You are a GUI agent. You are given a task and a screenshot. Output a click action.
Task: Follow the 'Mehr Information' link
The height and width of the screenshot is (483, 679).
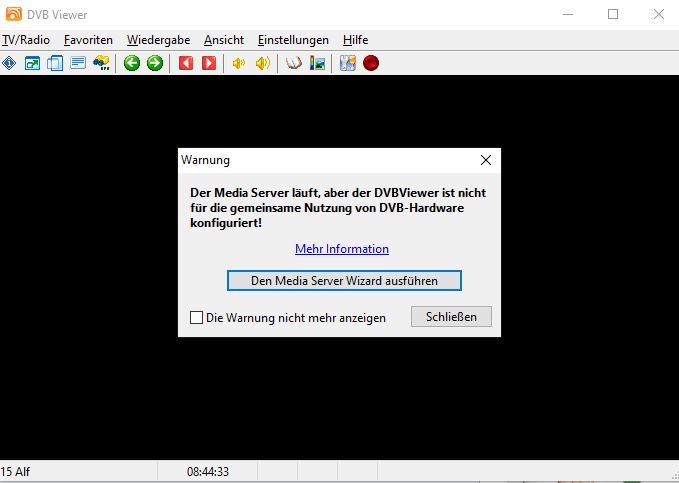342,249
